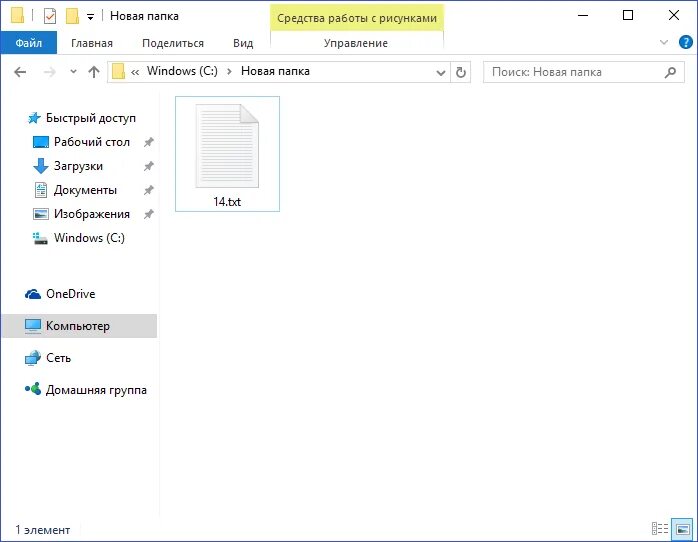The image size is (698, 542).
Task: Click the Forward navigation arrow
Action: point(50,72)
